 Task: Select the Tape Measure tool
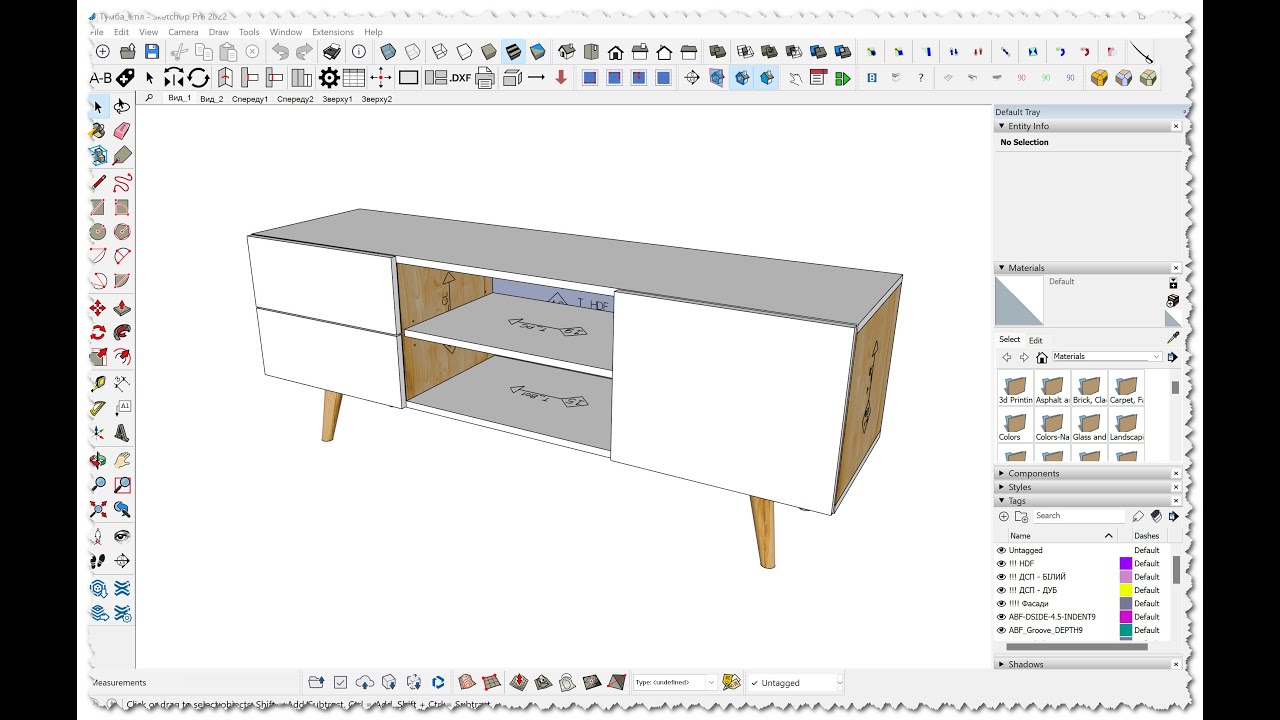coord(98,383)
